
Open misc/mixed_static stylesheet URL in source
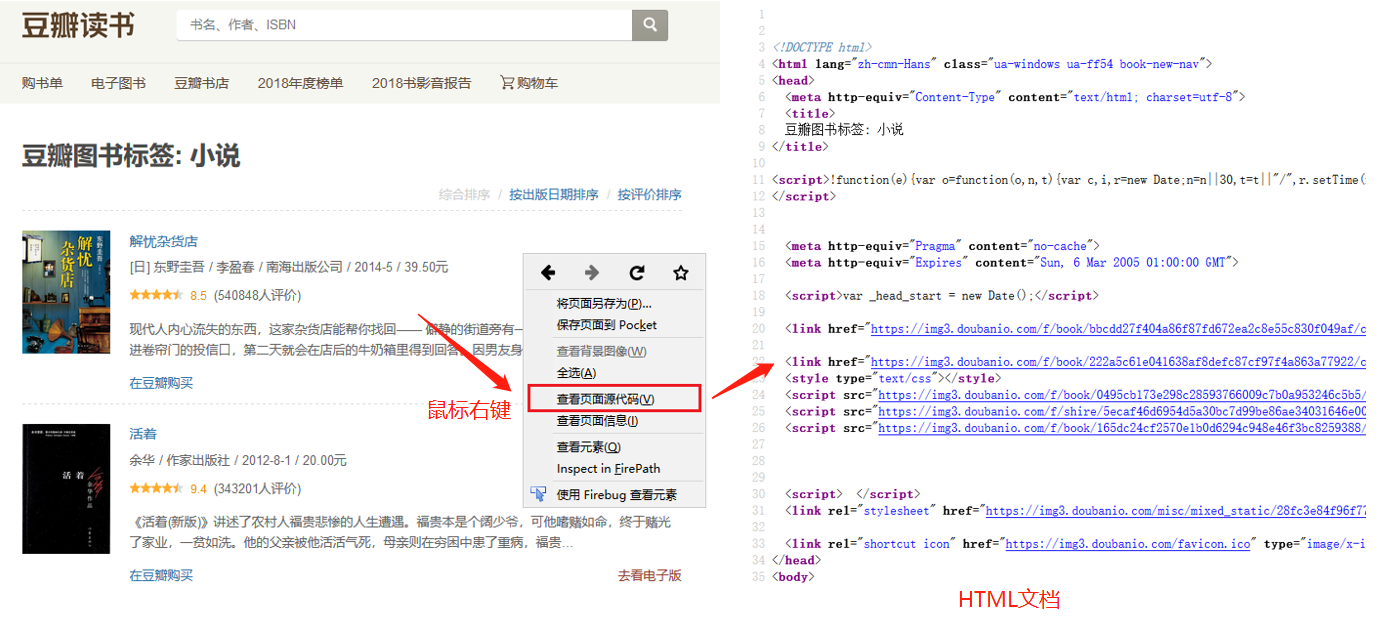point(1176,511)
